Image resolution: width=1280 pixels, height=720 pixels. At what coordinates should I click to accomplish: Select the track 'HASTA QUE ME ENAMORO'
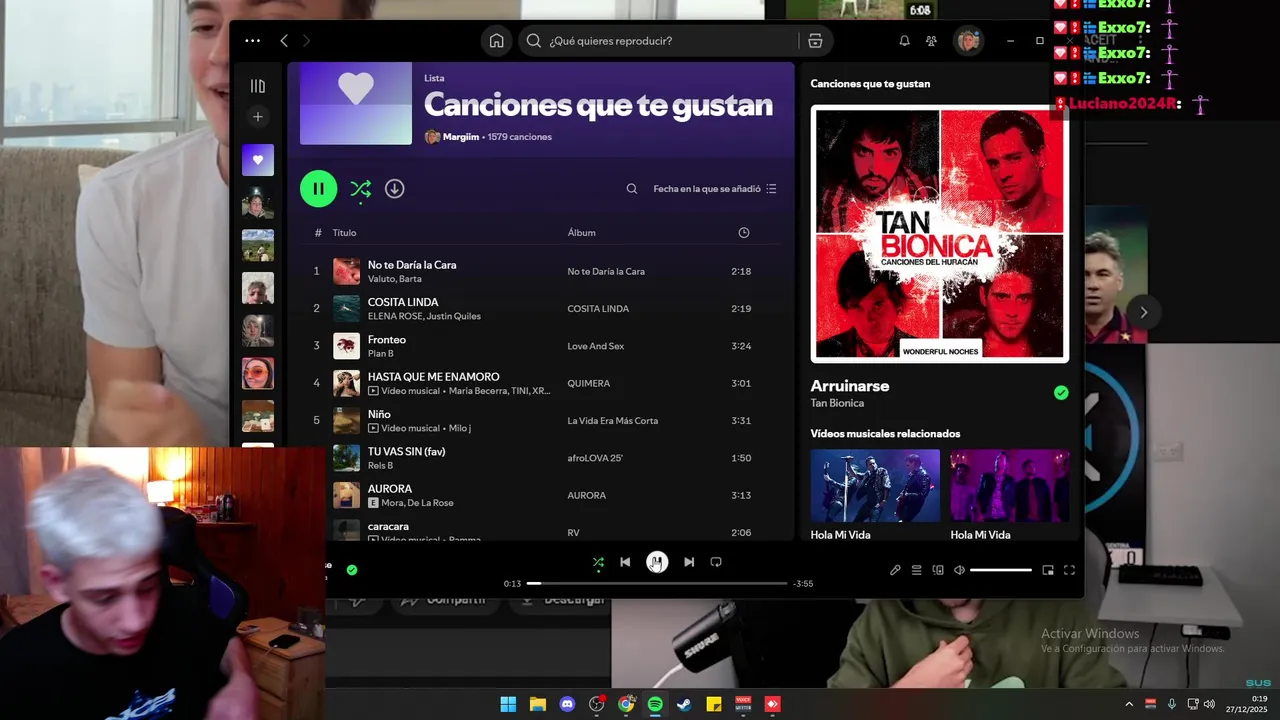[433, 377]
